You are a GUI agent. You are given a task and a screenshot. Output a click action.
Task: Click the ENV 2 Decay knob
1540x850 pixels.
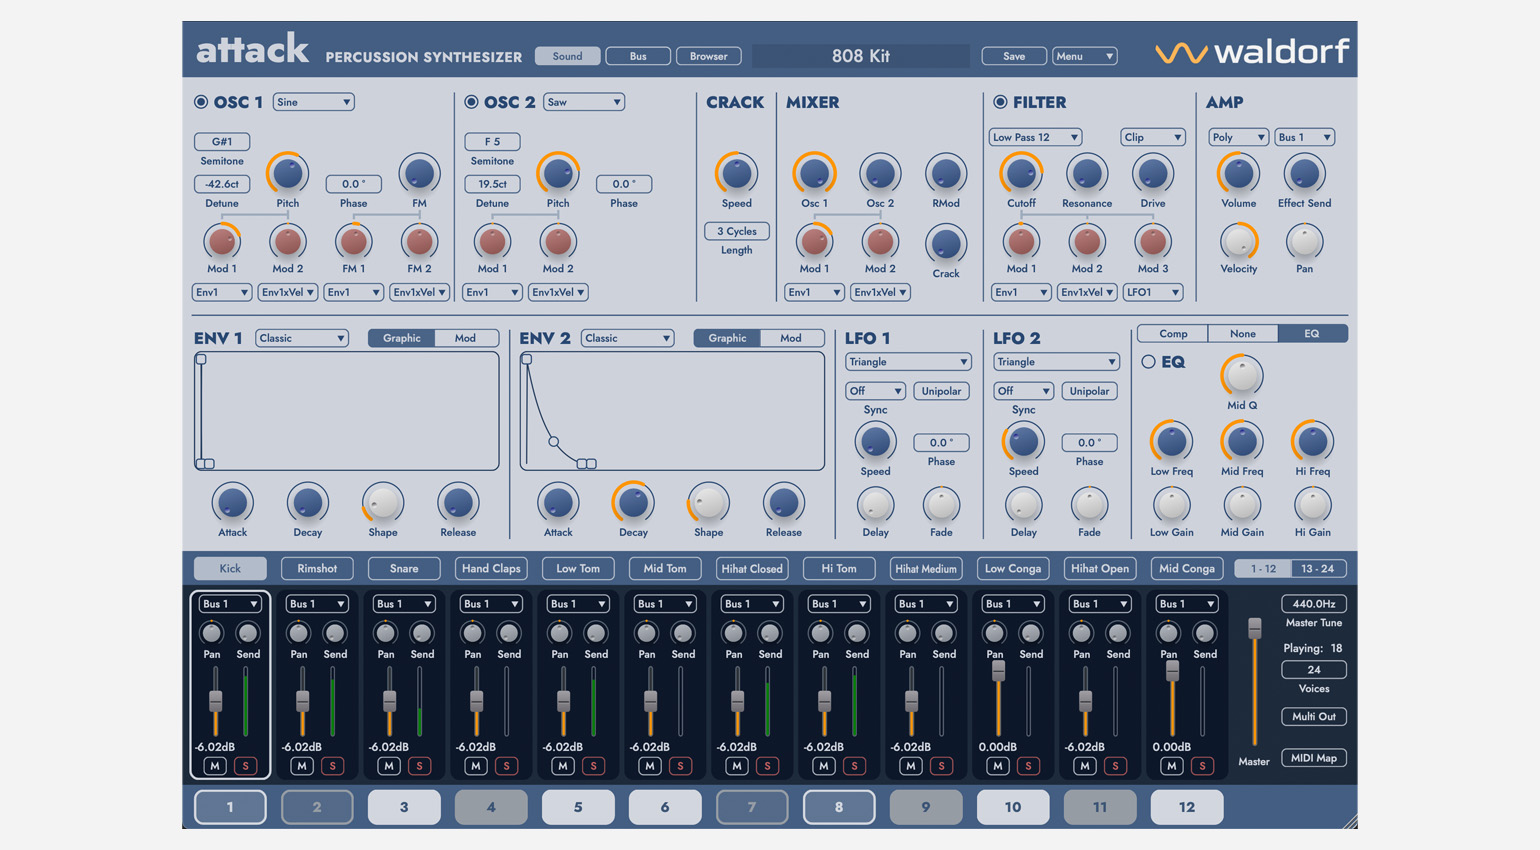(633, 503)
